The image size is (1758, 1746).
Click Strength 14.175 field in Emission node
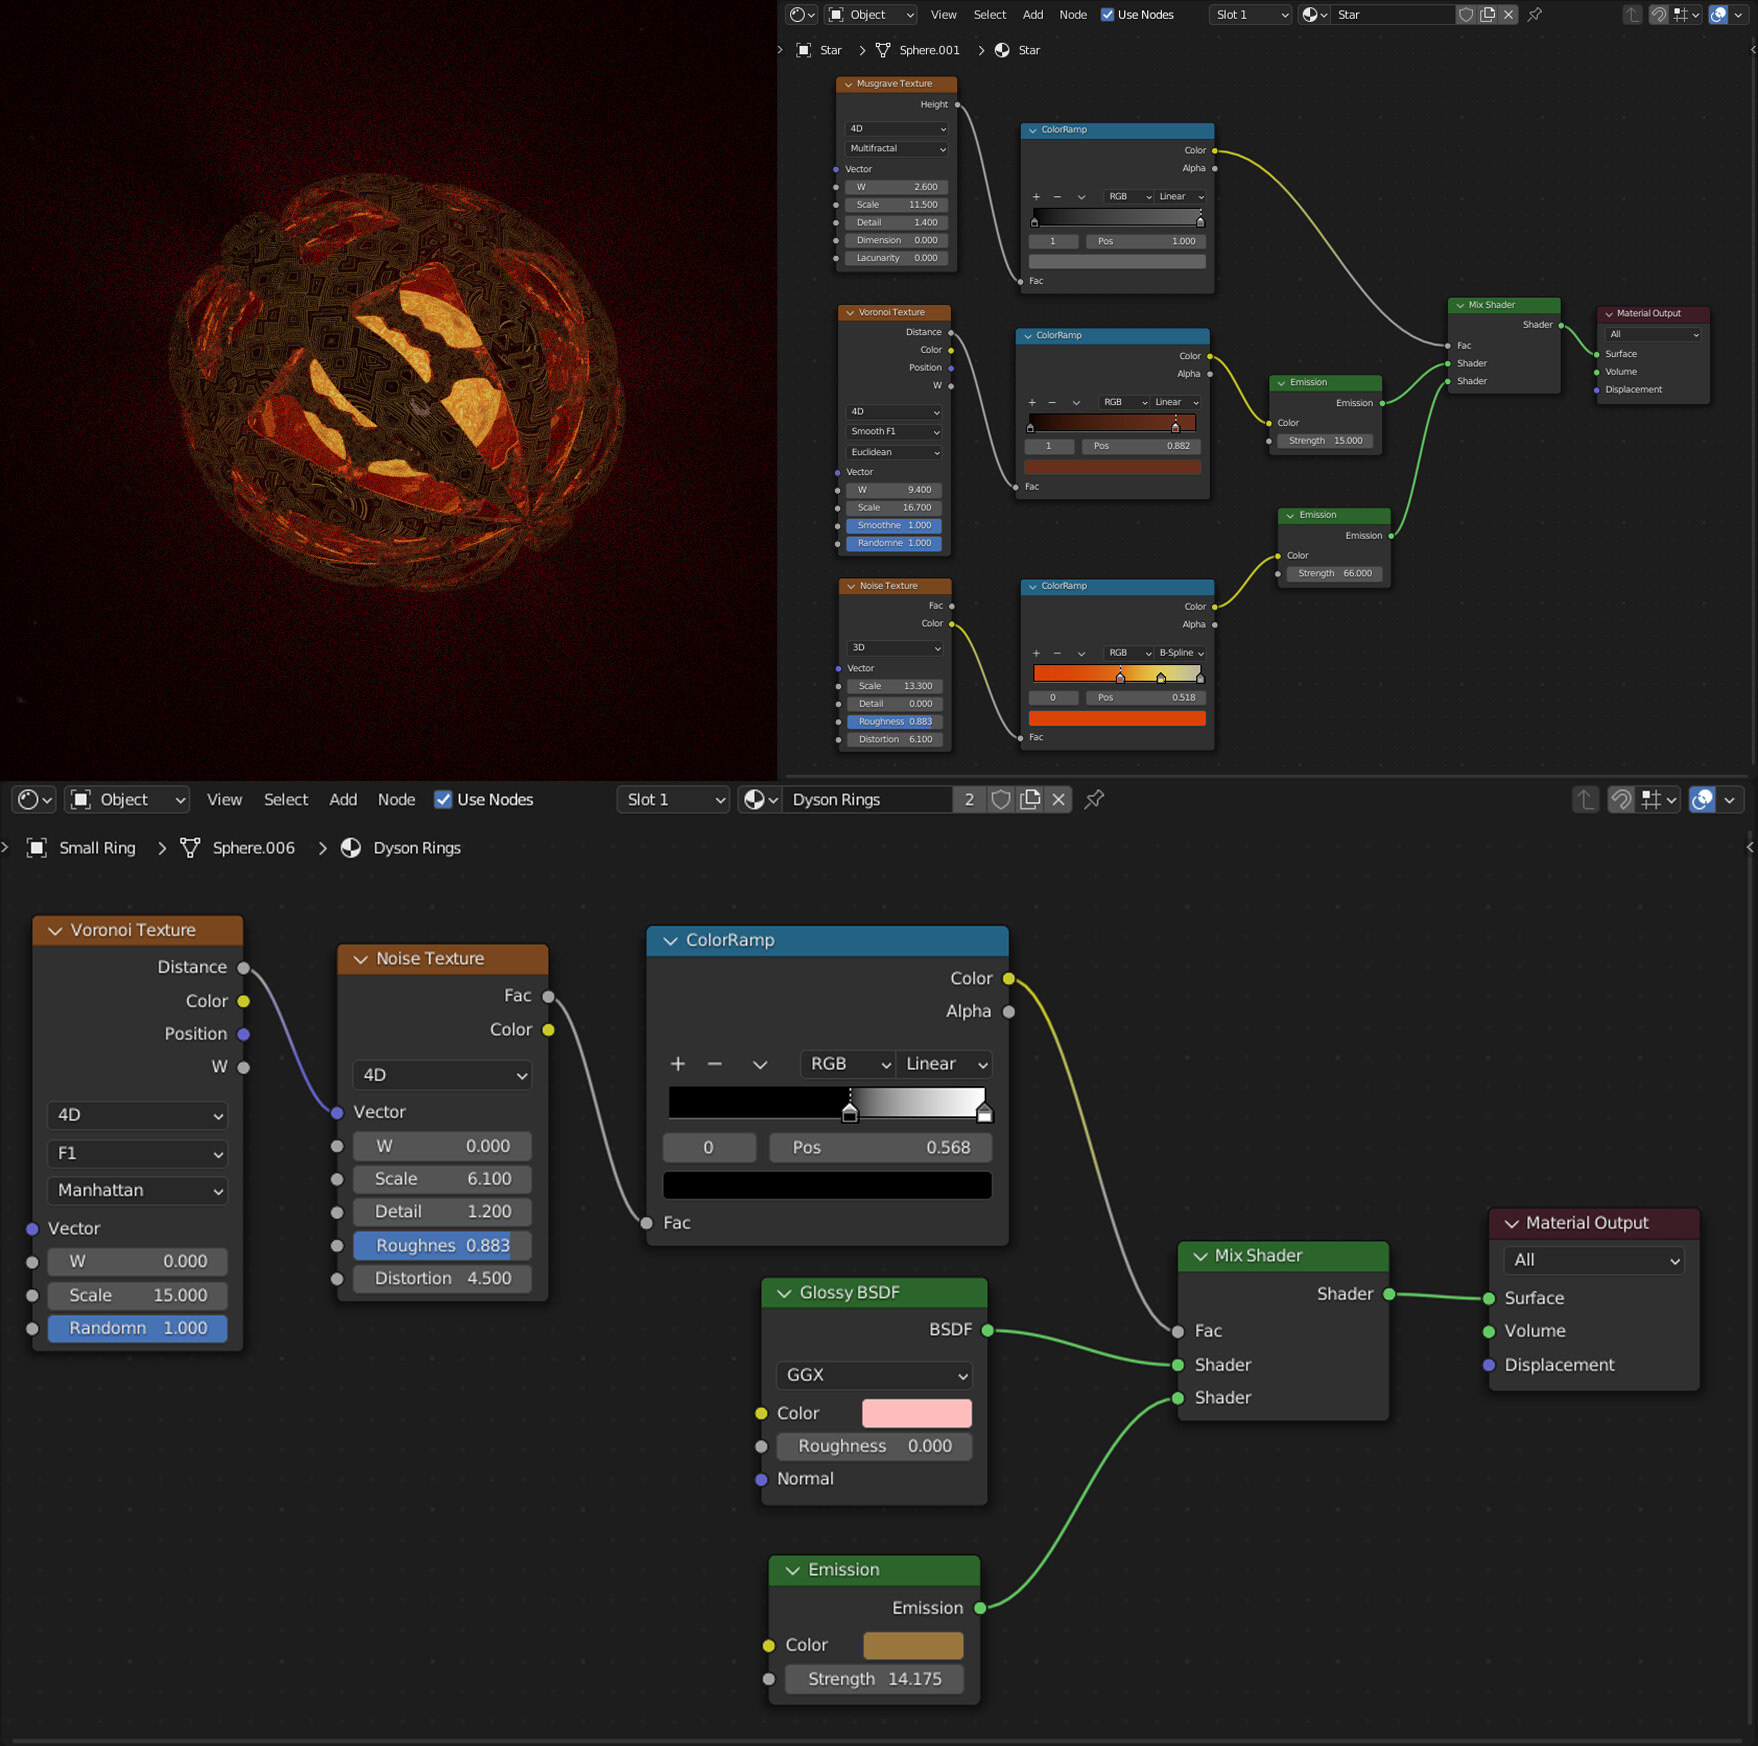click(874, 1679)
